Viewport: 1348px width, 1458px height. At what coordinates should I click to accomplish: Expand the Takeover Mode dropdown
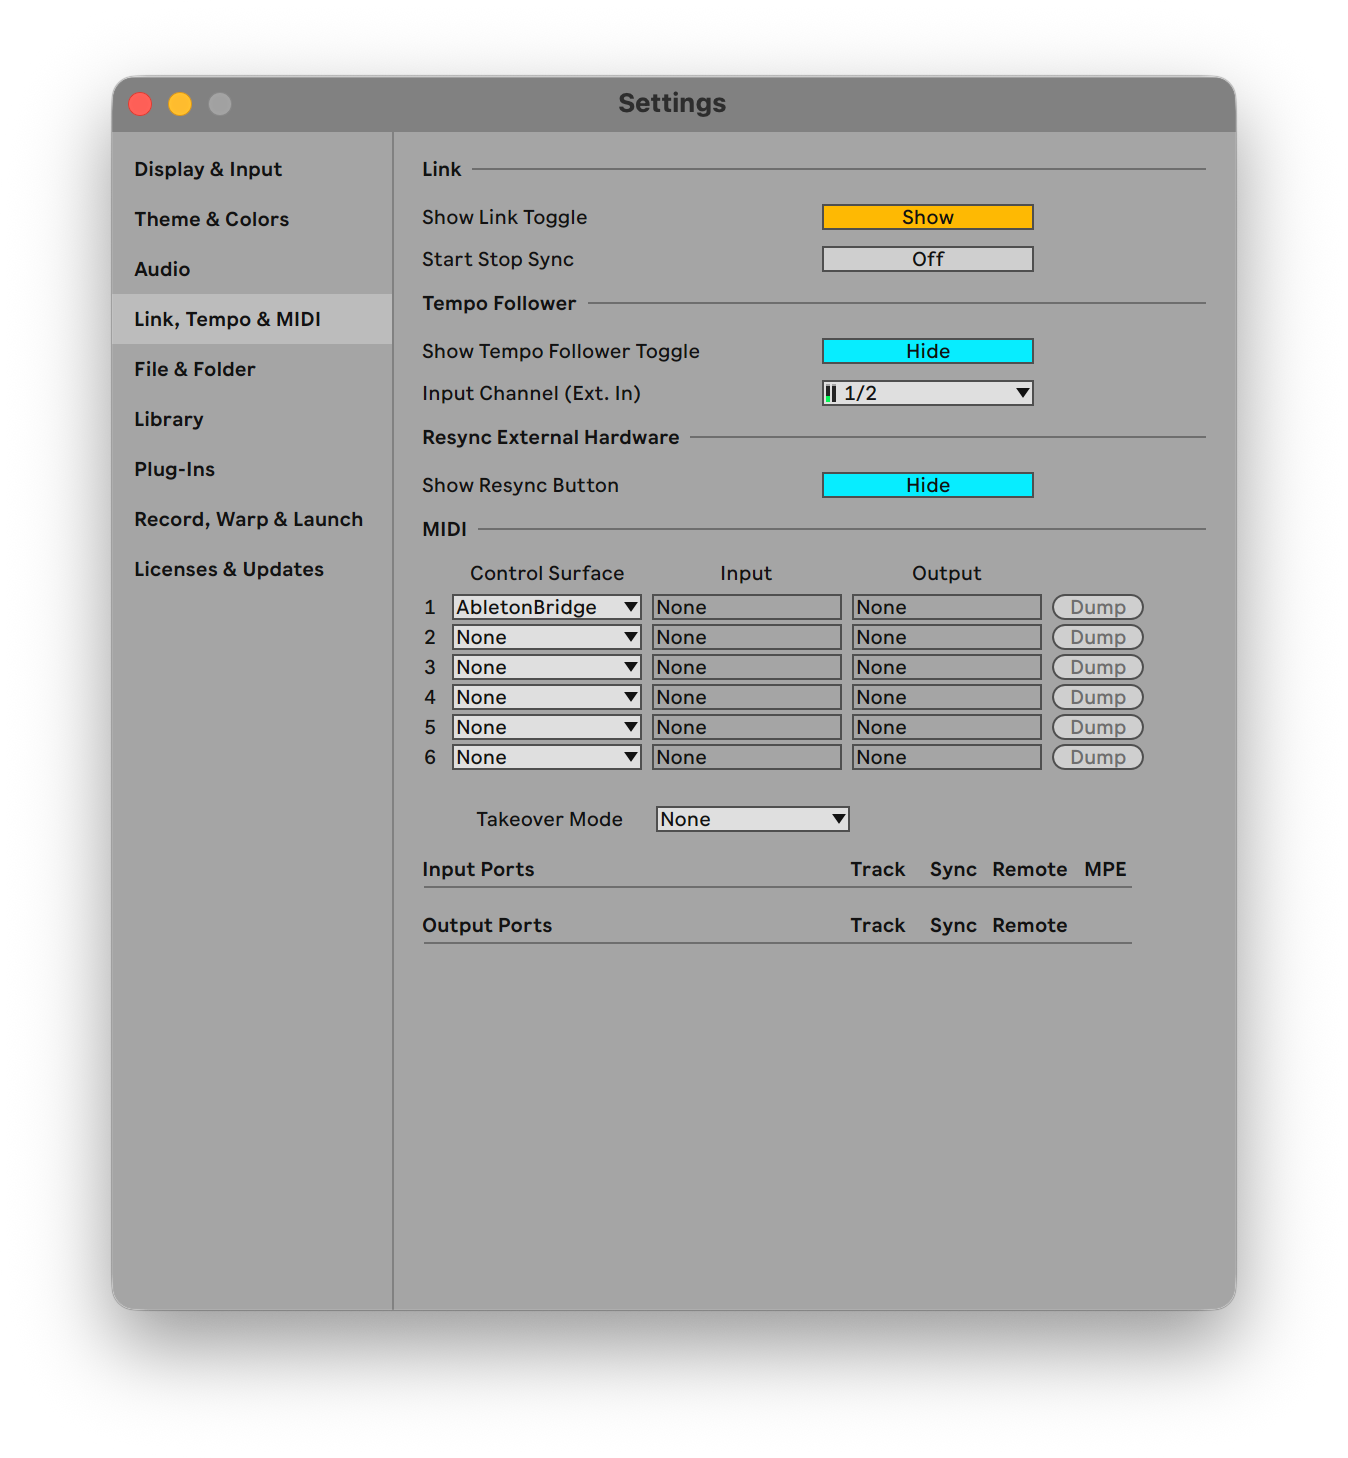(752, 819)
